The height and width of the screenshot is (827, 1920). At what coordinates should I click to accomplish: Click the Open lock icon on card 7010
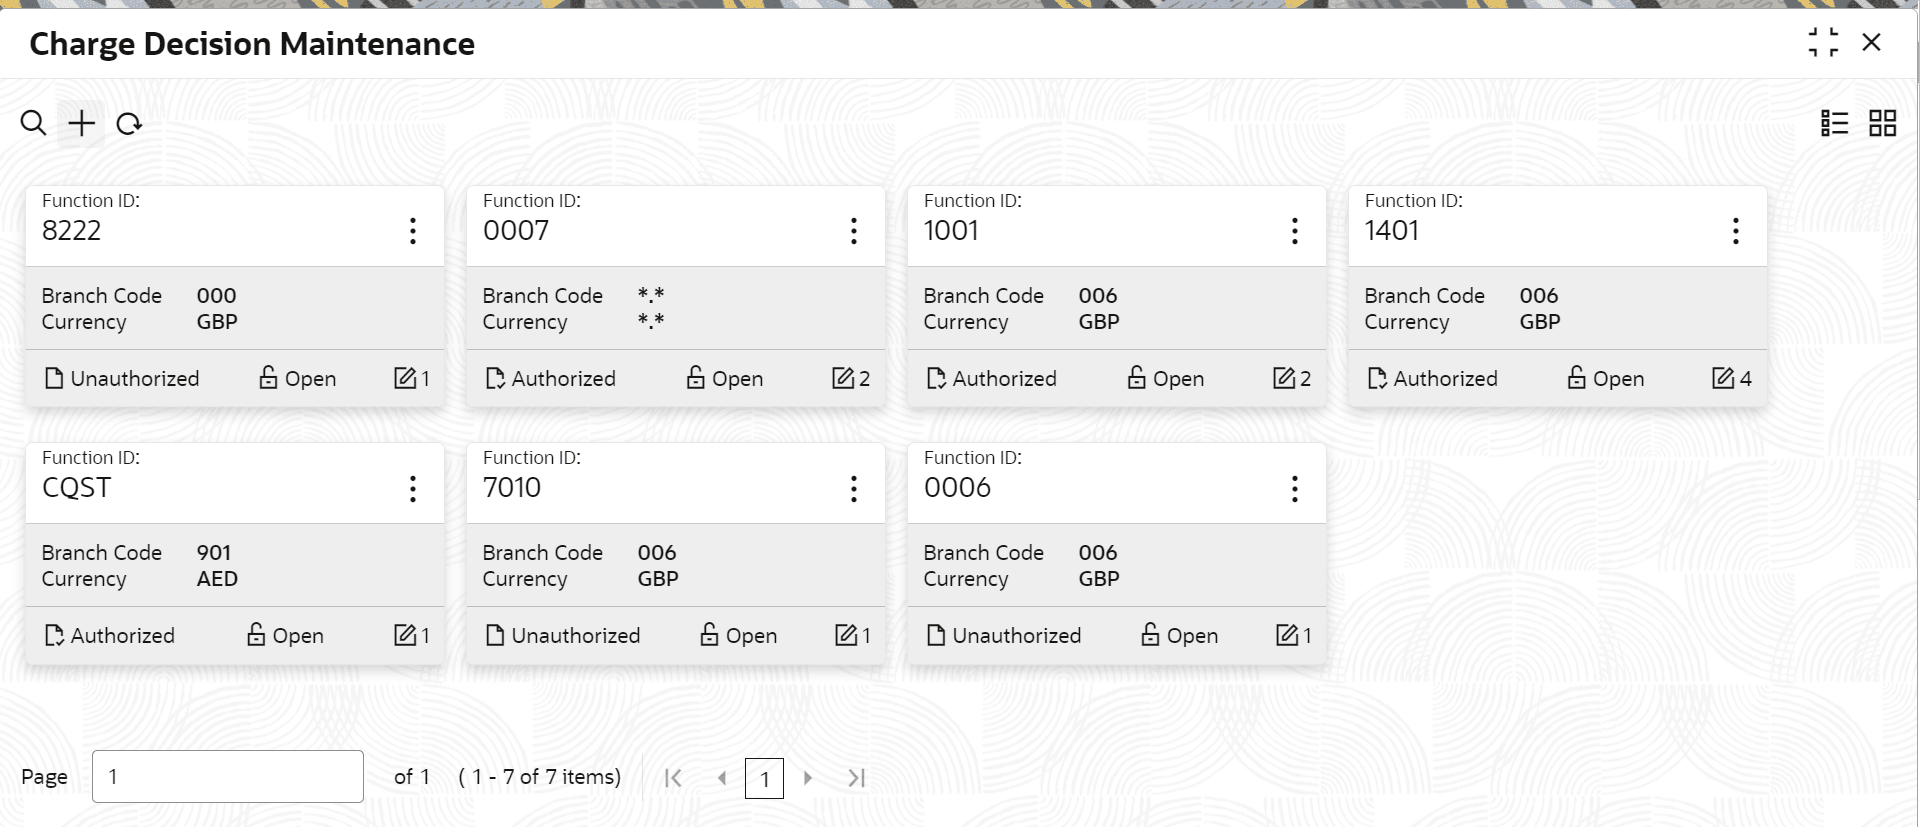point(709,635)
